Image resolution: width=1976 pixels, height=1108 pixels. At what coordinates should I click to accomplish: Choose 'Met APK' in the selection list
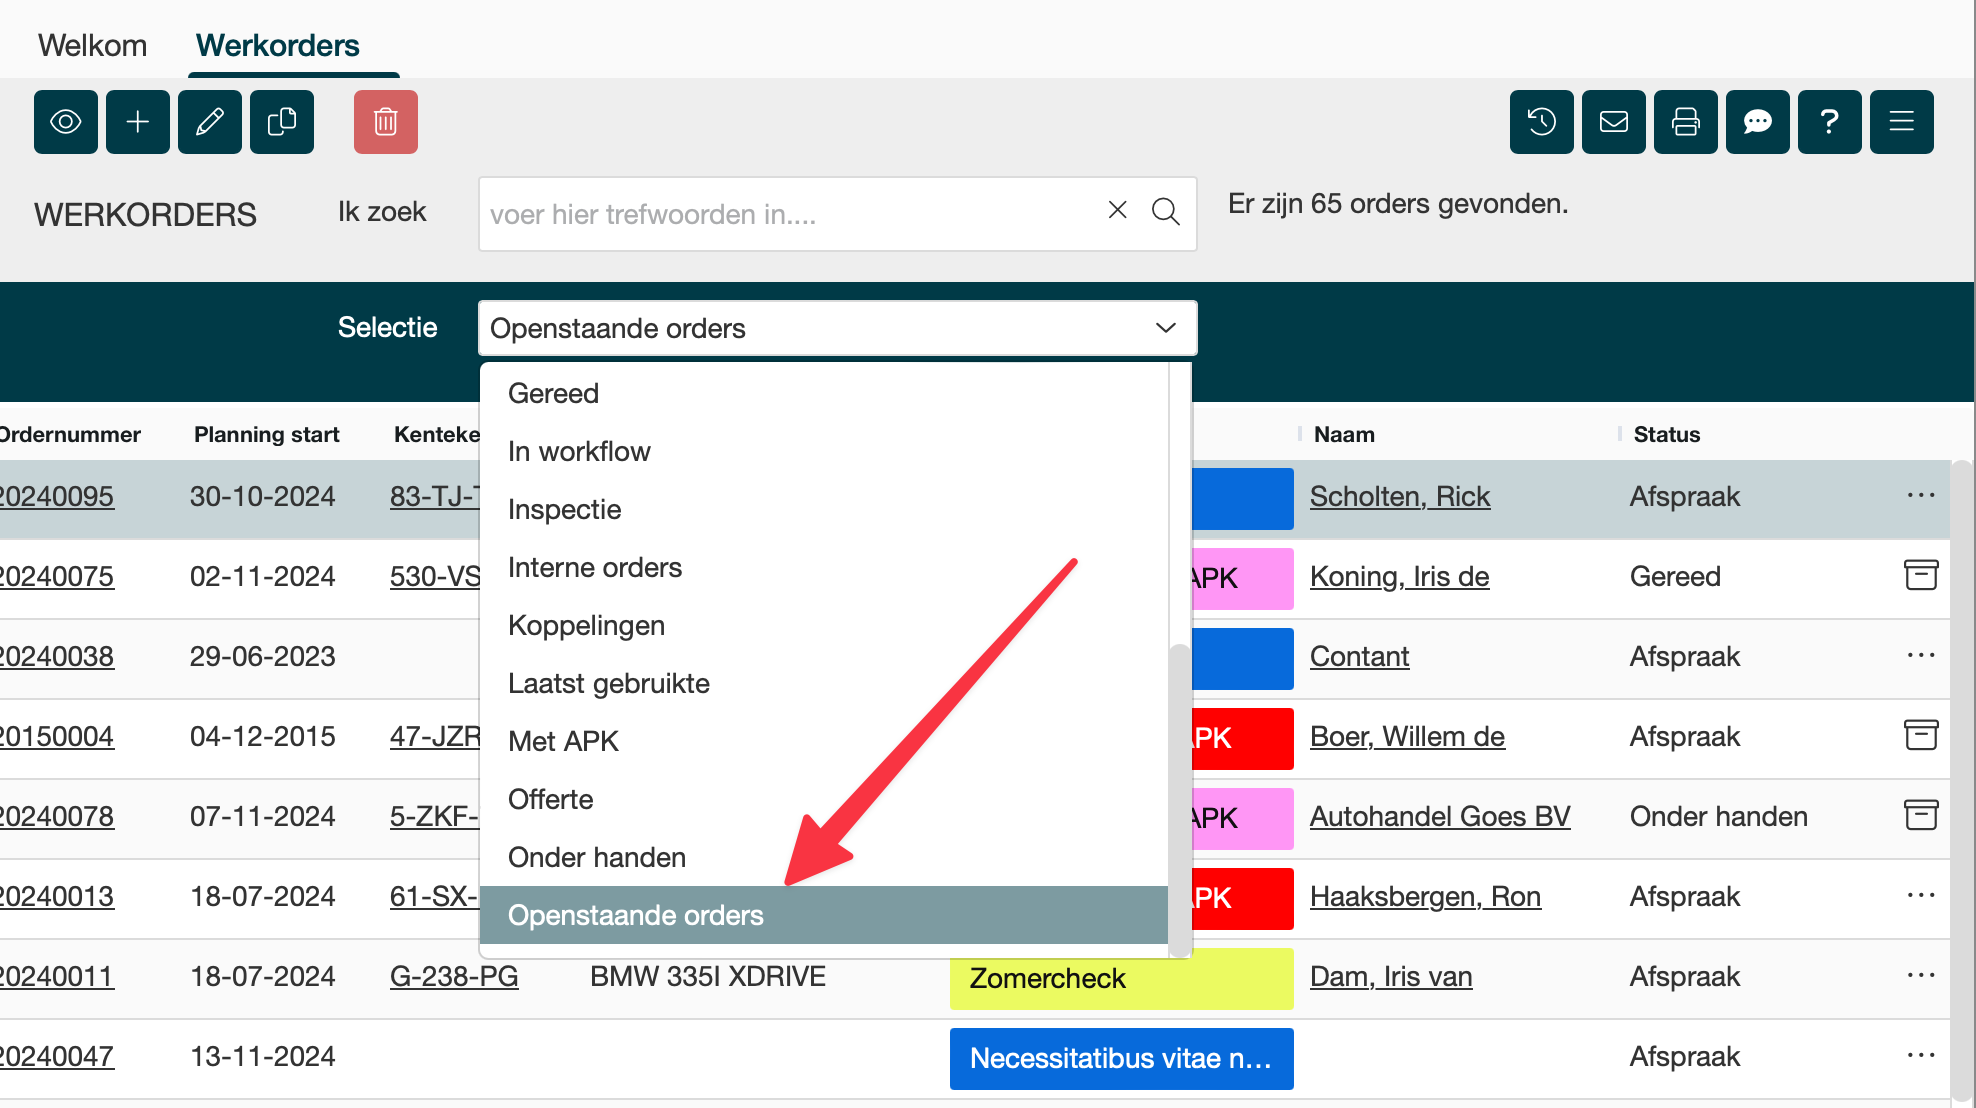pos(563,741)
